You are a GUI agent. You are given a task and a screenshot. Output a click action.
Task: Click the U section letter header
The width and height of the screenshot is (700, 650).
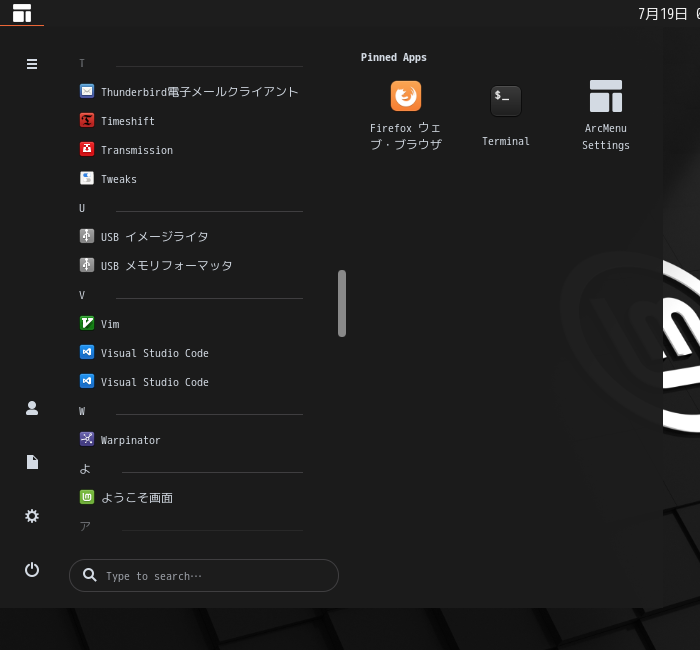click(82, 208)
